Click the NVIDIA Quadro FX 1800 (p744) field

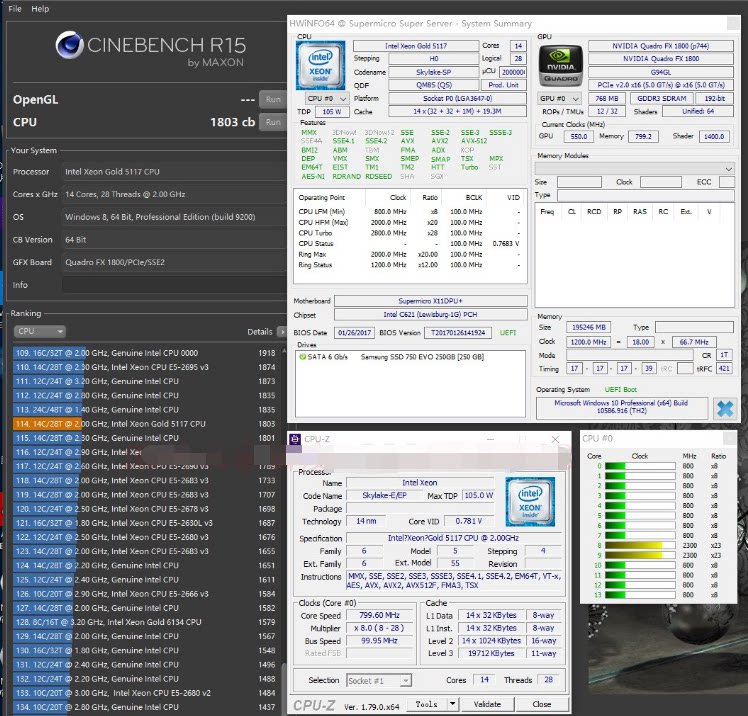[x=661, y=46]
